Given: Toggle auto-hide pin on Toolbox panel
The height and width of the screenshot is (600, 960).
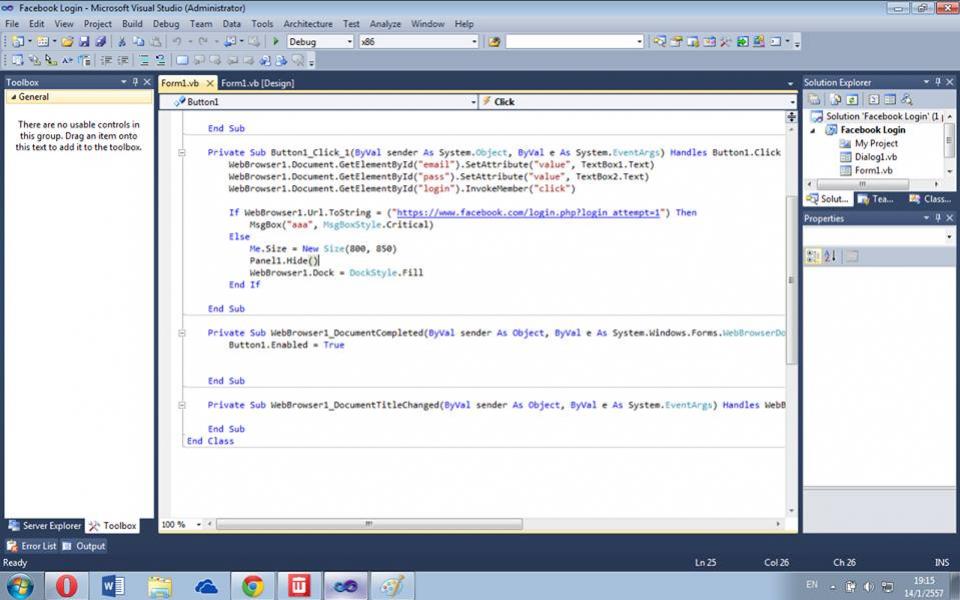Looking at the screenshot, I should click(135, 81).
